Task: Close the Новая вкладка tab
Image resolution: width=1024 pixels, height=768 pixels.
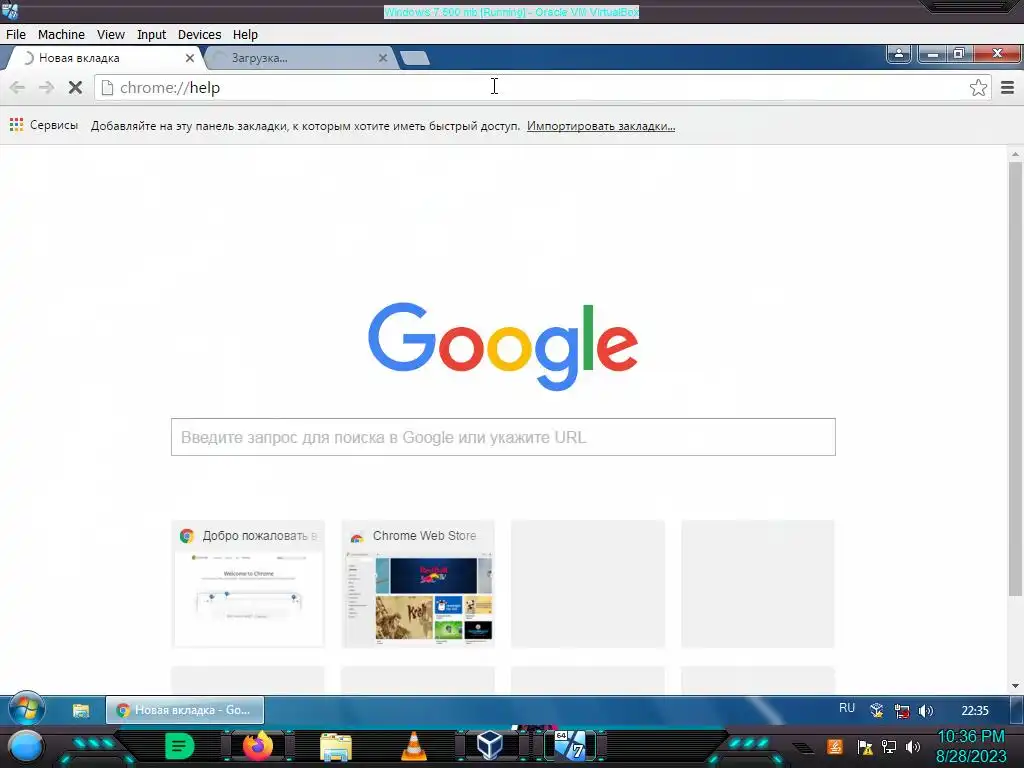Action: [189, 58]
